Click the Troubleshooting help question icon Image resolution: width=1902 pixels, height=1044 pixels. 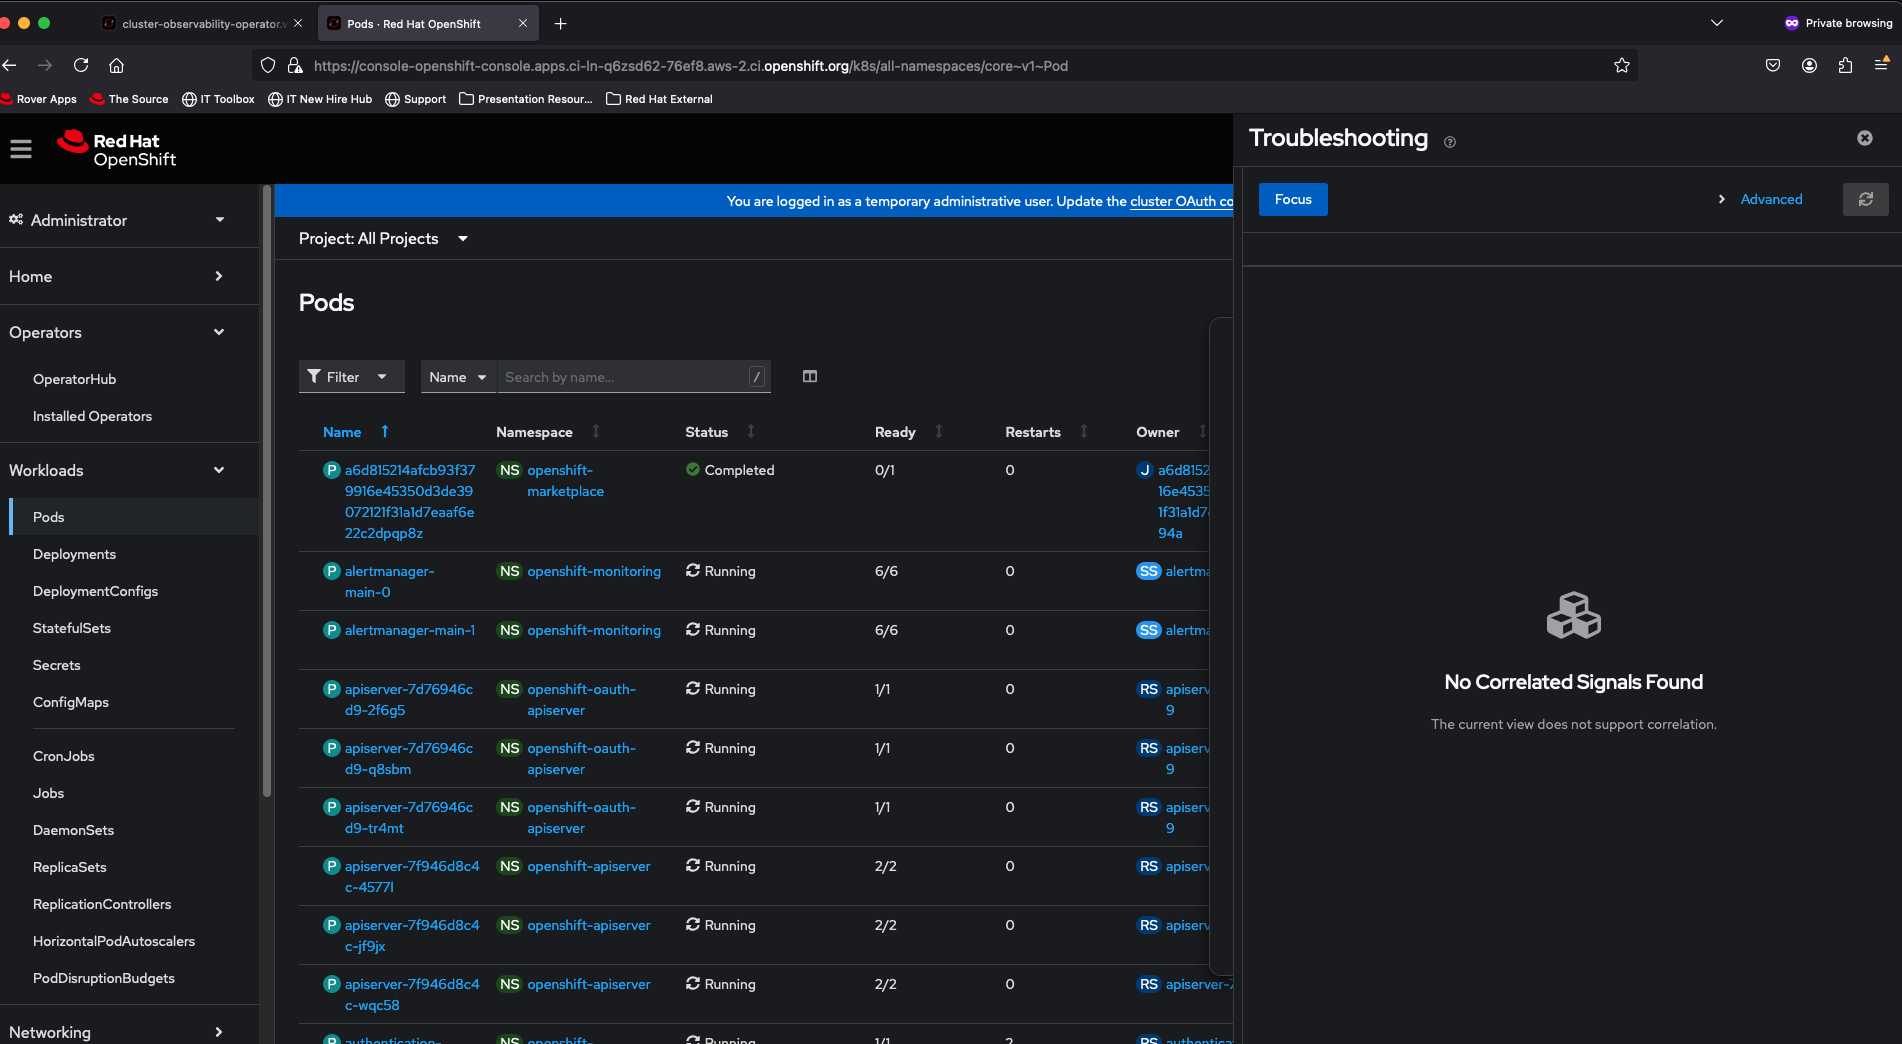pos(1450,143)
